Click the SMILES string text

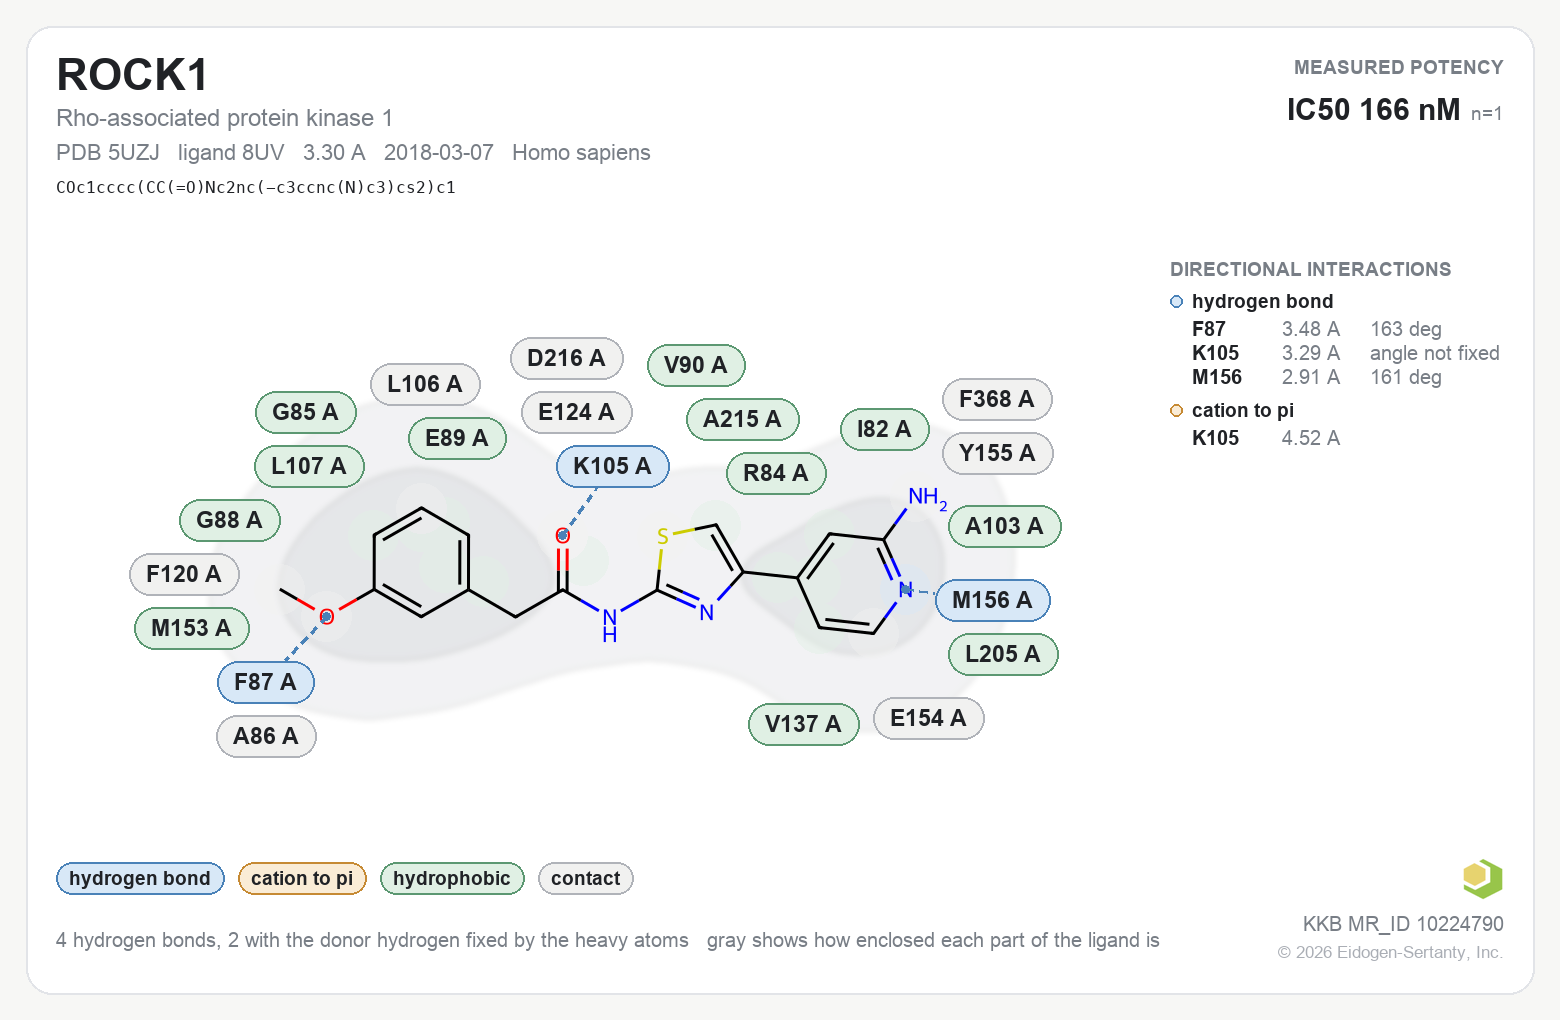[256, 187]
